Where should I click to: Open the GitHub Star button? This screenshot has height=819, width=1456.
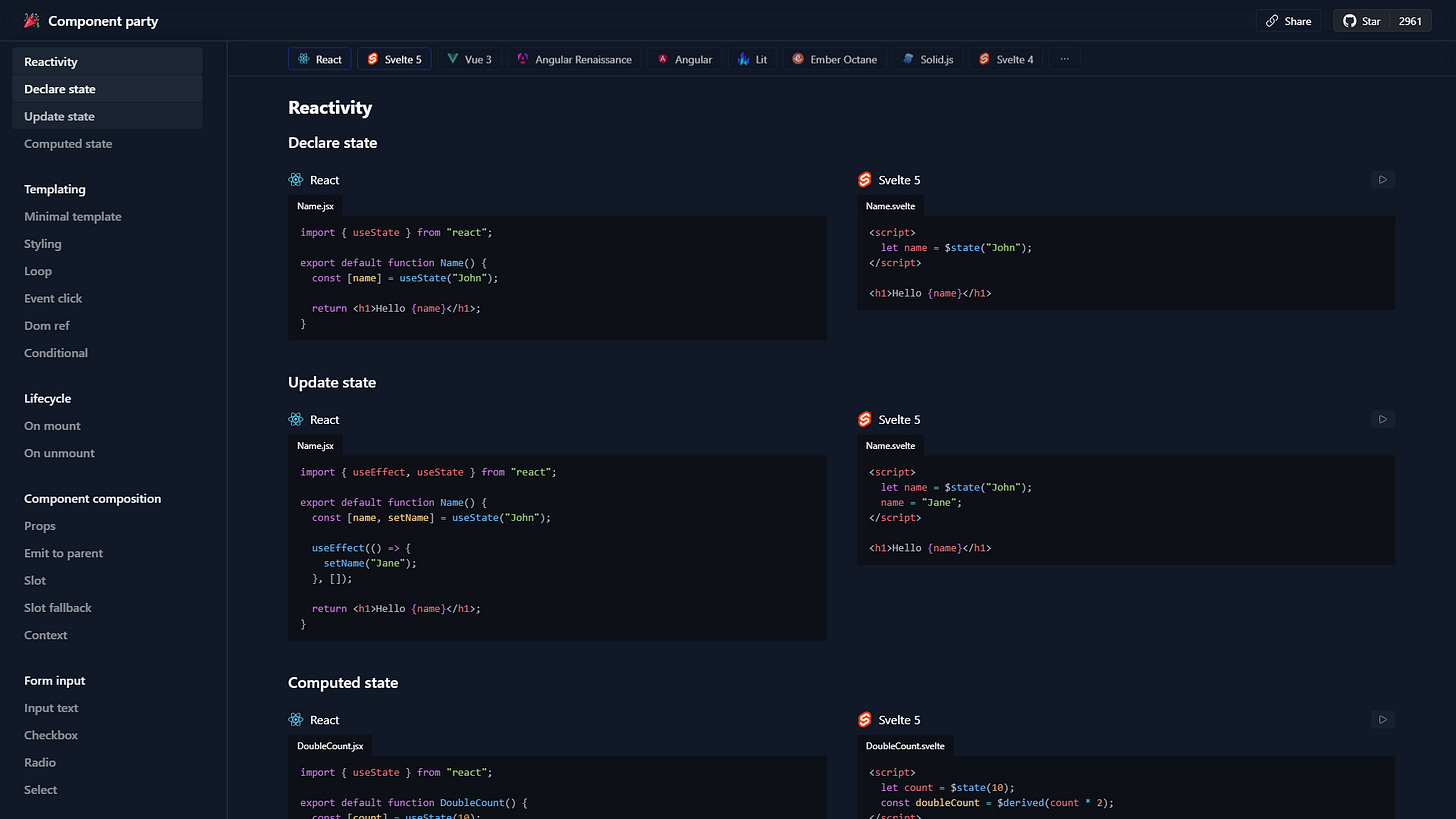[1361, 21]
